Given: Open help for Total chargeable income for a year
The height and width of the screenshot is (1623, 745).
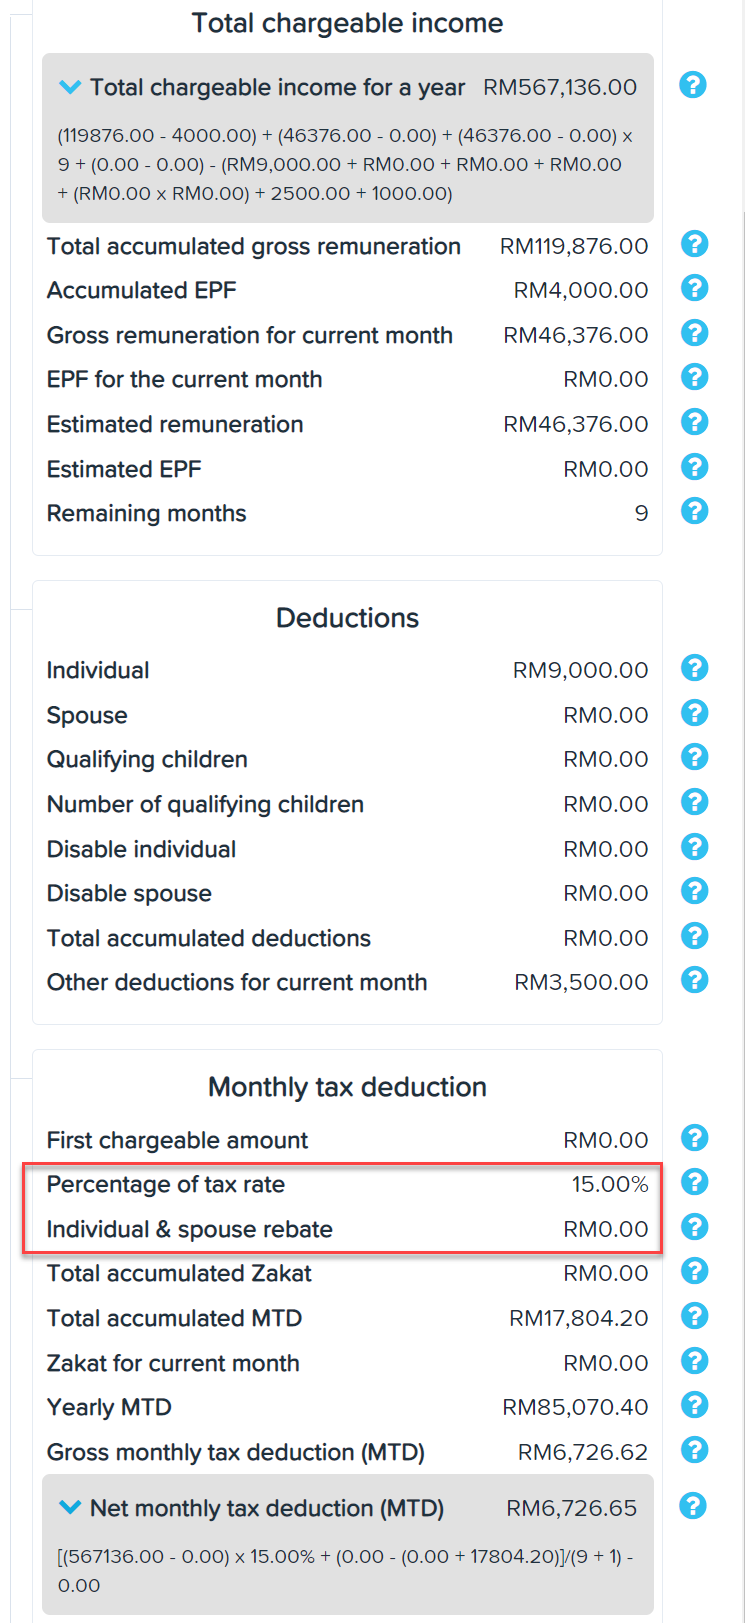Looking at the screenshot, I should point(693,85).
